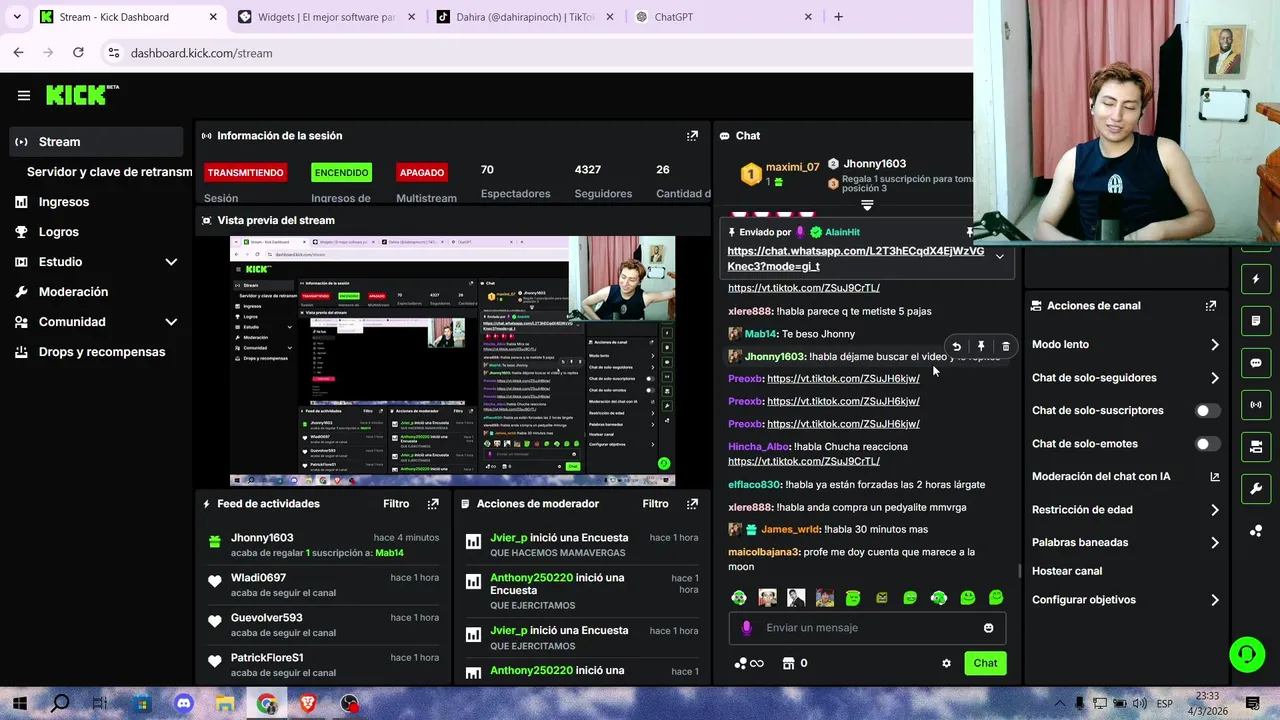Toggle Chat de solo-suscriptores switch

1208,411
